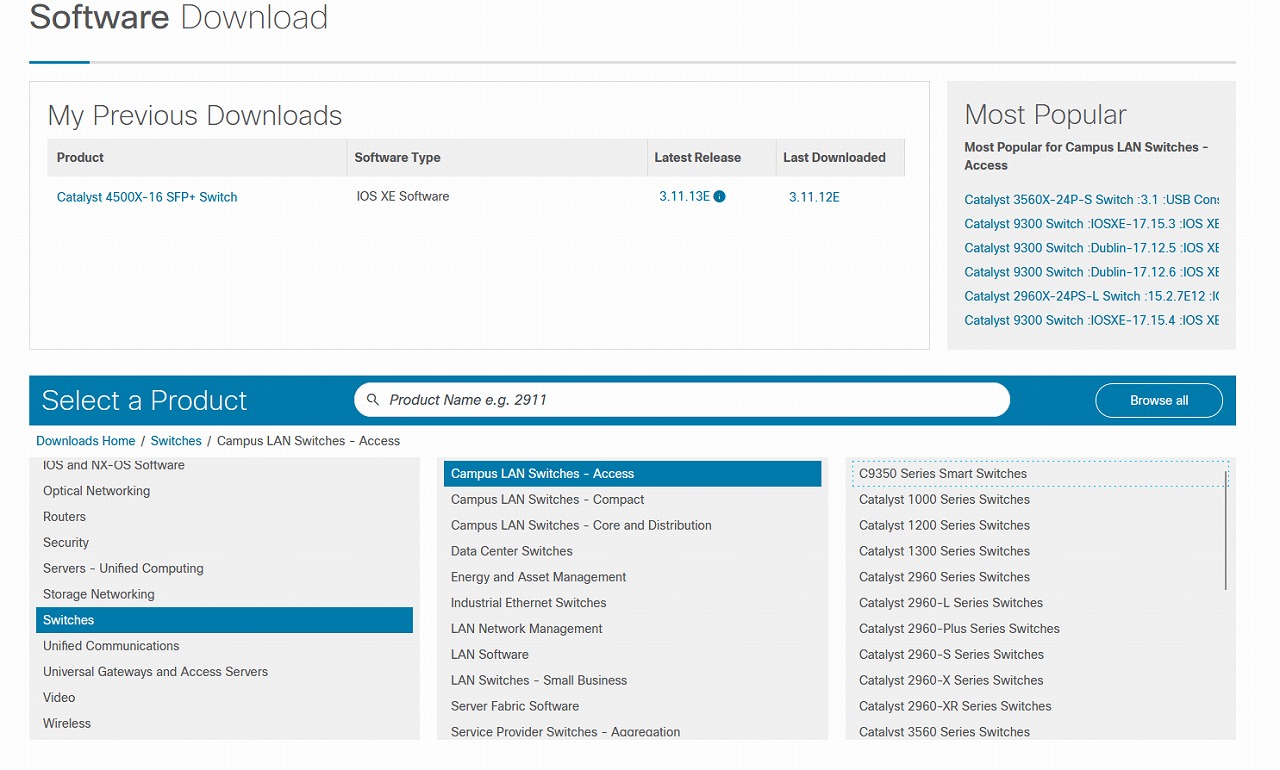
Task: Click the search magnifier icon
Action: (373, 400)
